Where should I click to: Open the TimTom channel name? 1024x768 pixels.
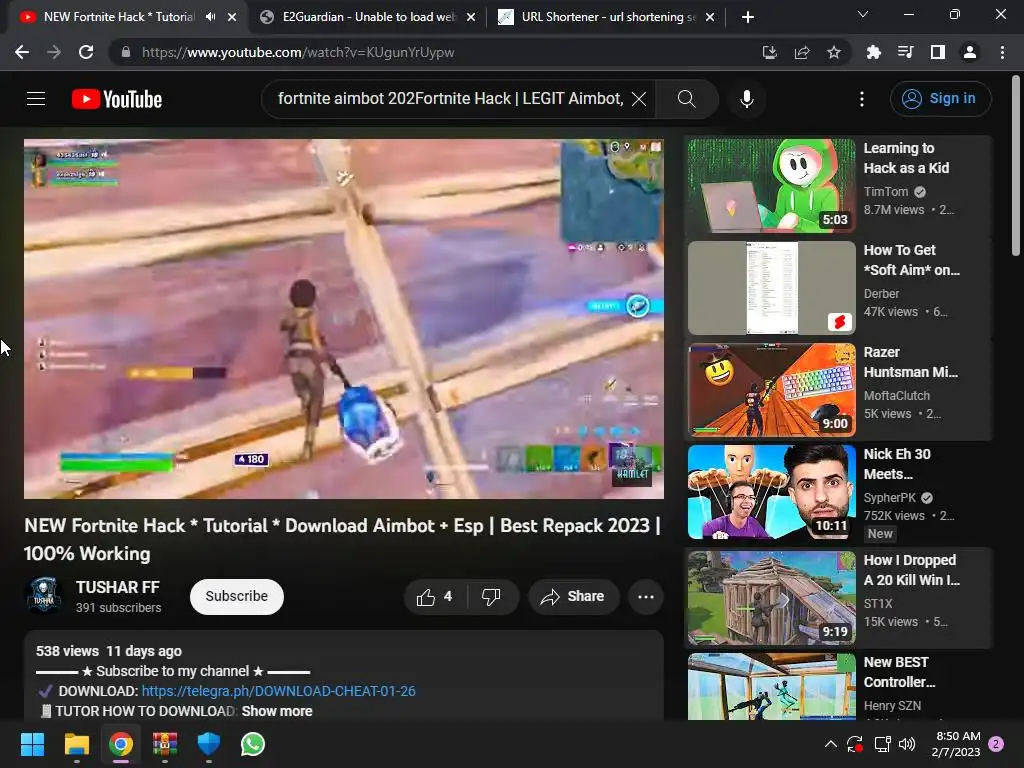[x=886, y=191]
